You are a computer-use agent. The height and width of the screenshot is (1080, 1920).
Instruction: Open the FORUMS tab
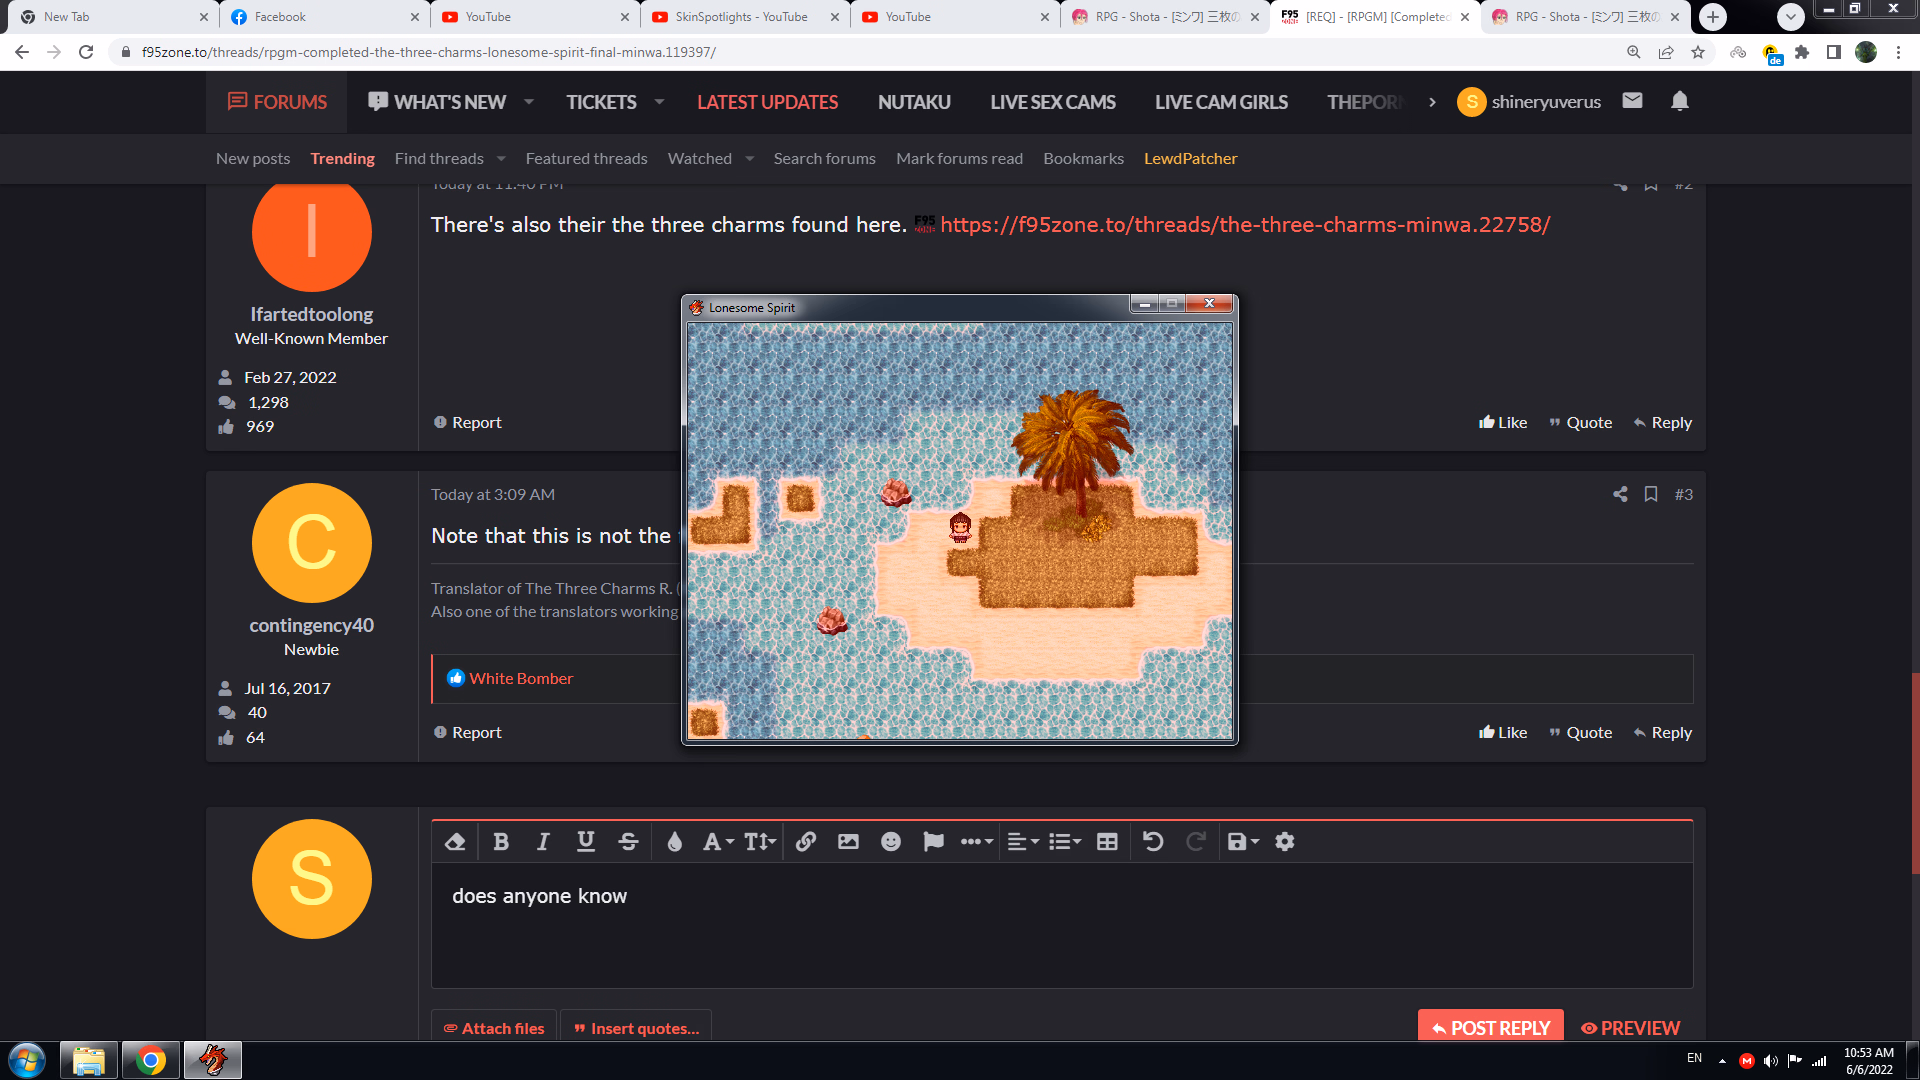click(277, 102)
